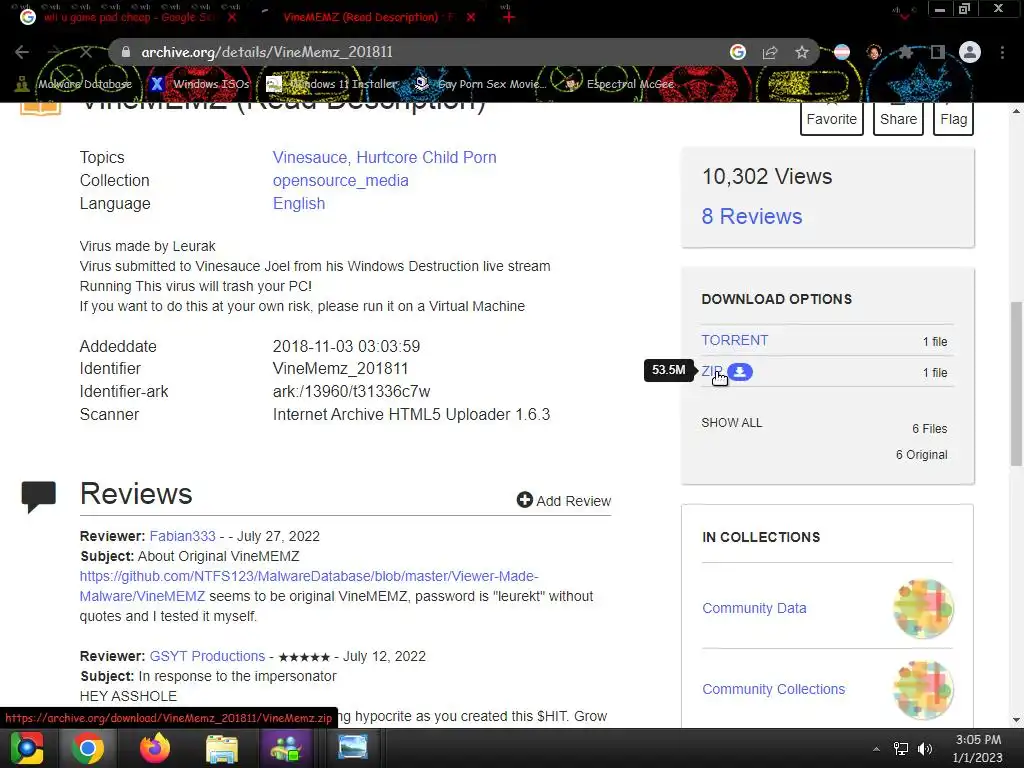Click the 6 Original count
1024x768 pixels.
pyautogui.click(x=921, y=455)
